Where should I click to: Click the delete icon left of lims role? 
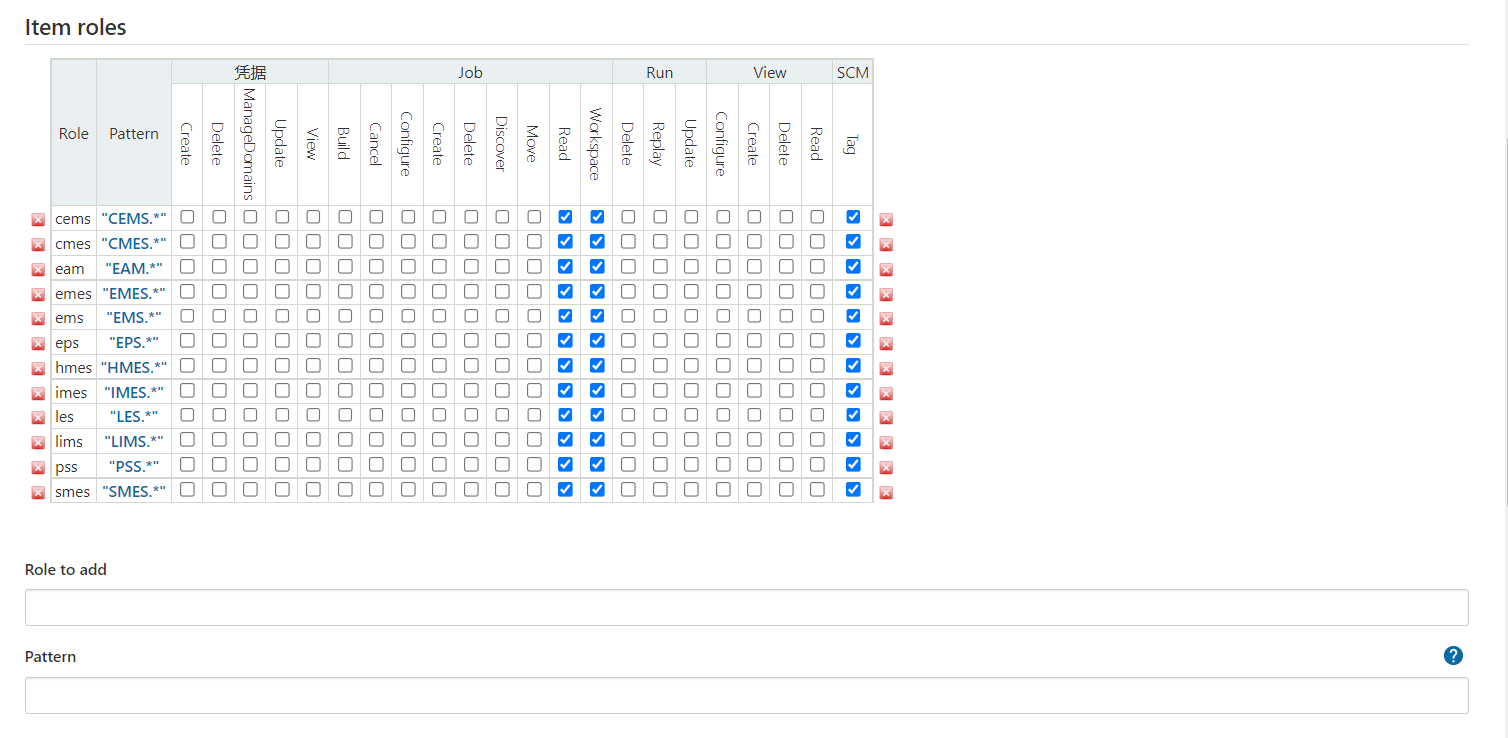38,443
